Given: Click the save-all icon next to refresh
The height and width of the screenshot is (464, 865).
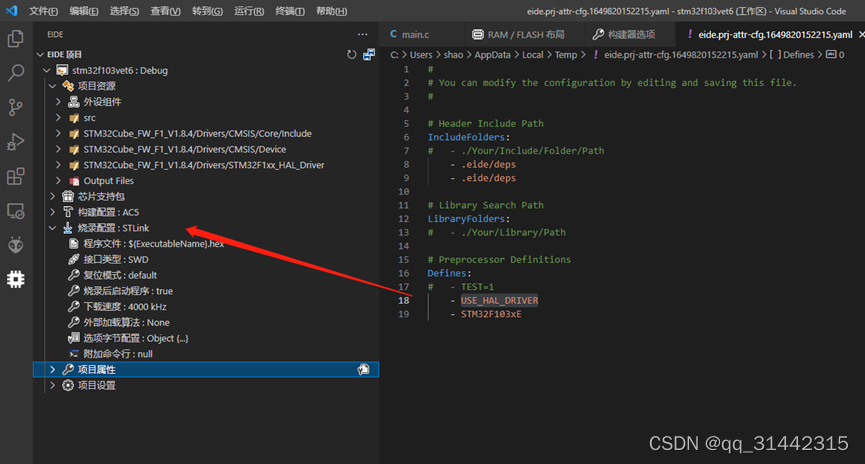Looking at the screenshot, I should [x=369, y=55].
